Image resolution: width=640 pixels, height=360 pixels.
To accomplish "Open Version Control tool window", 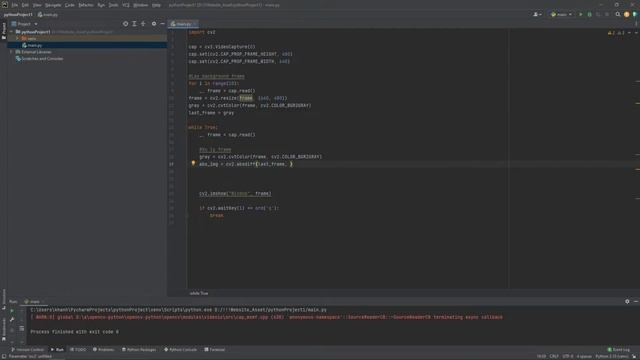I will 27,350.
